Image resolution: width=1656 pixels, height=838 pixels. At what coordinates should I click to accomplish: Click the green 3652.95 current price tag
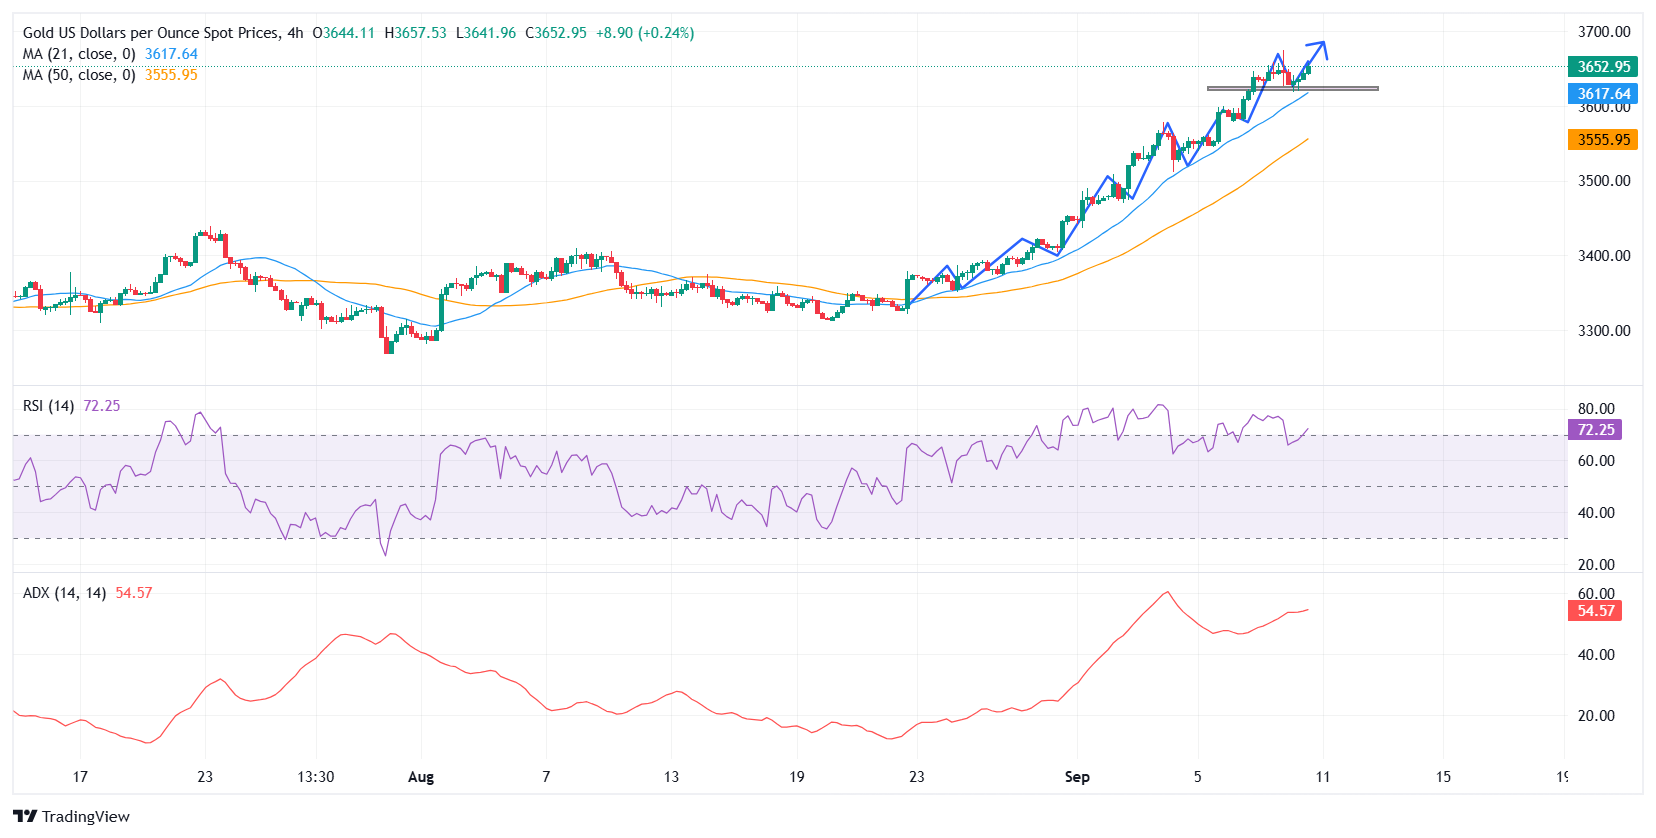click(x=1602, y=67)
